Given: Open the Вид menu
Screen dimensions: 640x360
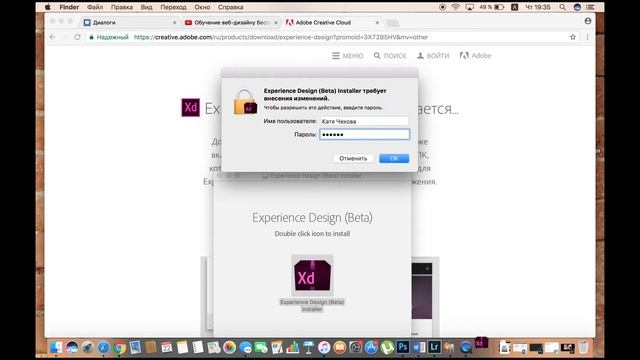Looking at the screenshot, I should click(146, 7).
